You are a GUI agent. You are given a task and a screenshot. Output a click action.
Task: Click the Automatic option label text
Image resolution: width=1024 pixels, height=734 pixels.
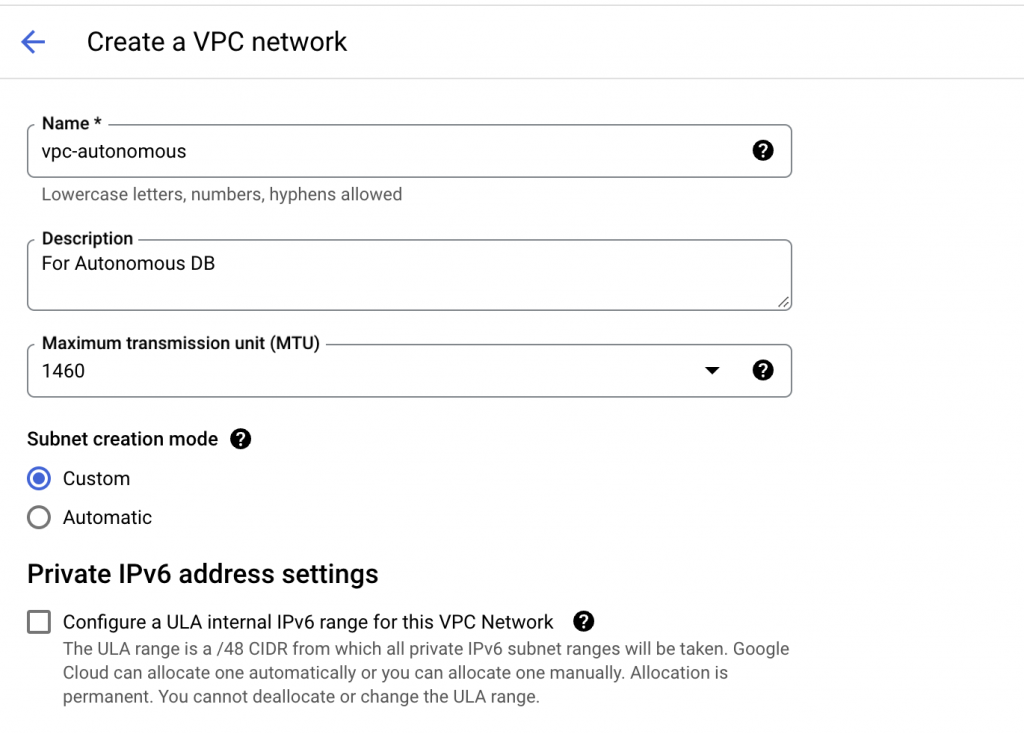[107, 518]
